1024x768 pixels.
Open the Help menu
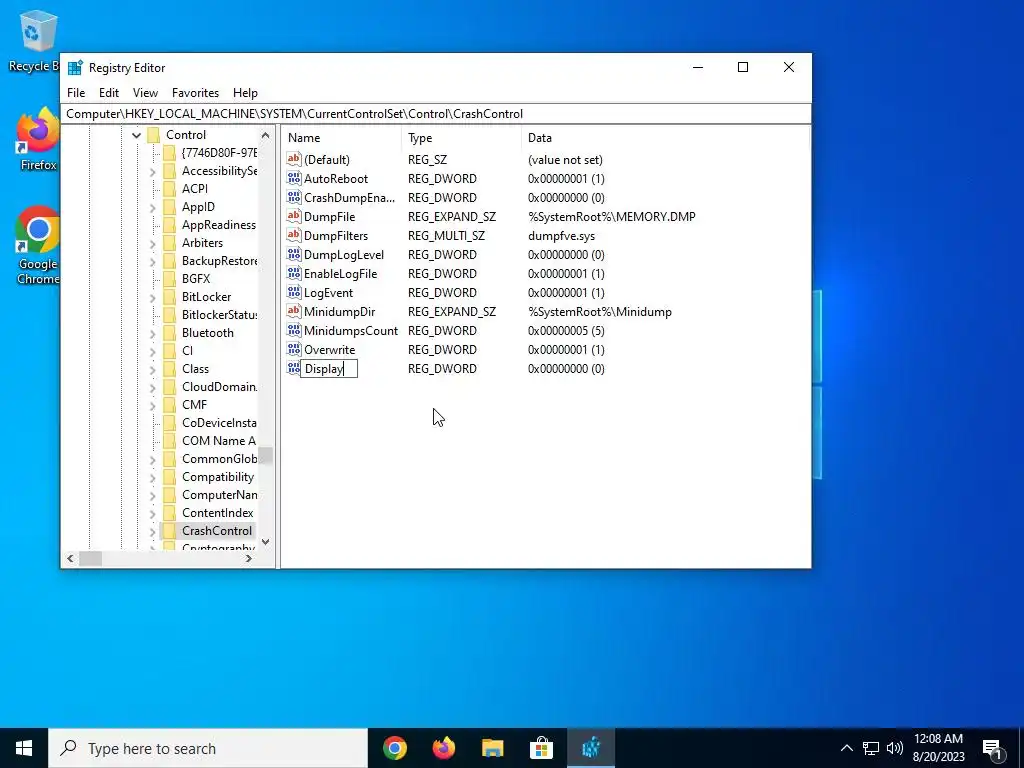click(245, 93)
